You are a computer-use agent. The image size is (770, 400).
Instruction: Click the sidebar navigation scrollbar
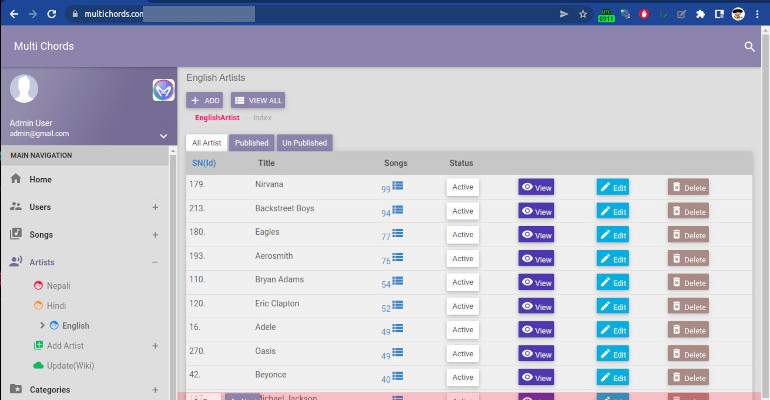(173, 272)
